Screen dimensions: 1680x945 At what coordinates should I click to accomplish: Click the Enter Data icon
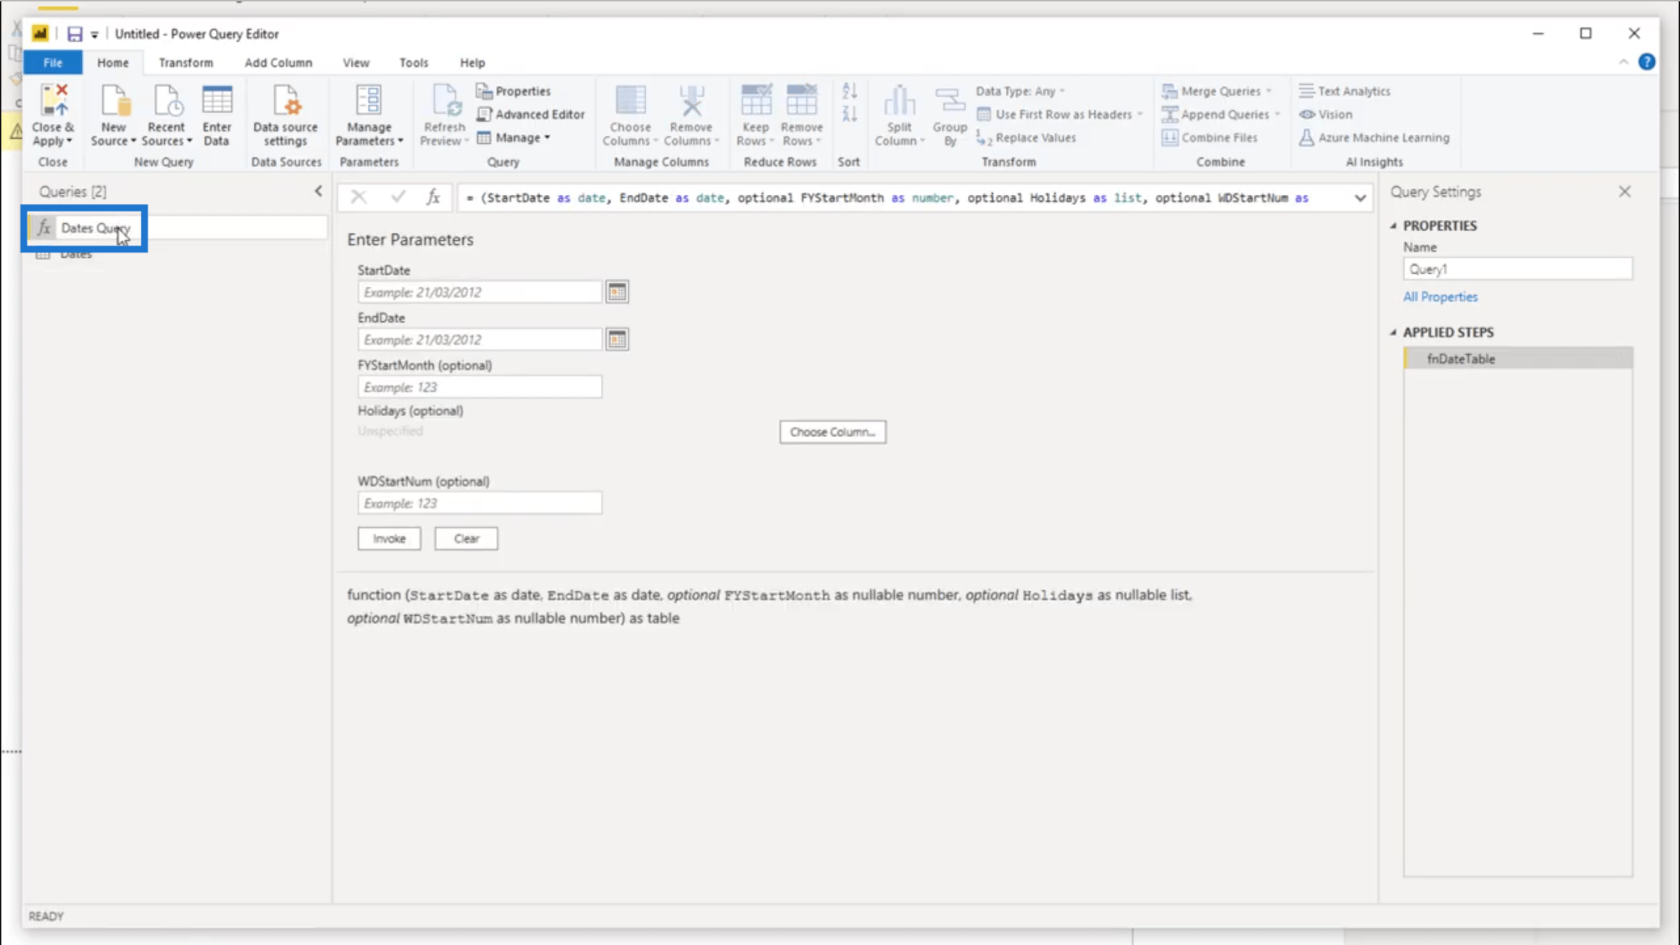click(217, 101)
